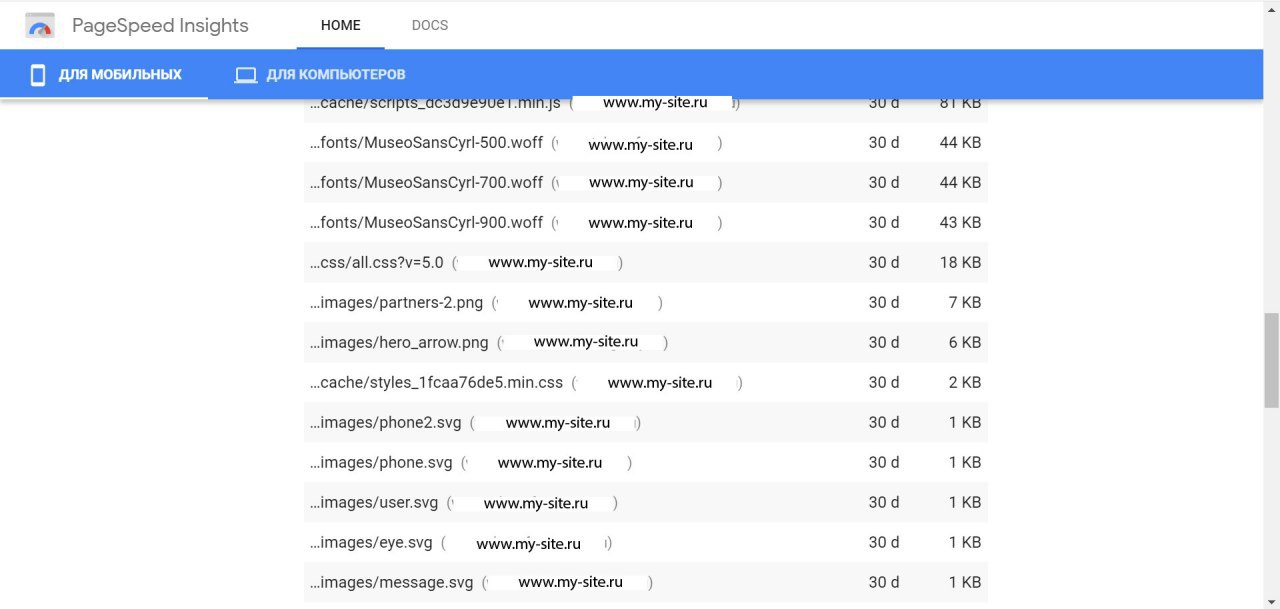This screenshot has width=1280, height=609.
Task: Click the …images/eye.svg entry
Action: coord(372,542)
